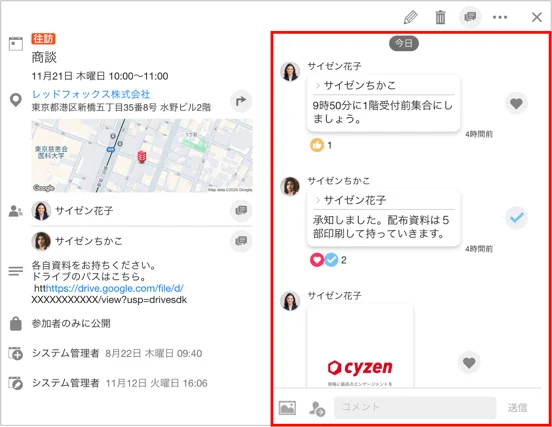Image resolution: width=552 pixels, height=427 pixels.
Task: Click the map thumbnail with red pin
Action: pyautogui.click(x=142, y=156)
